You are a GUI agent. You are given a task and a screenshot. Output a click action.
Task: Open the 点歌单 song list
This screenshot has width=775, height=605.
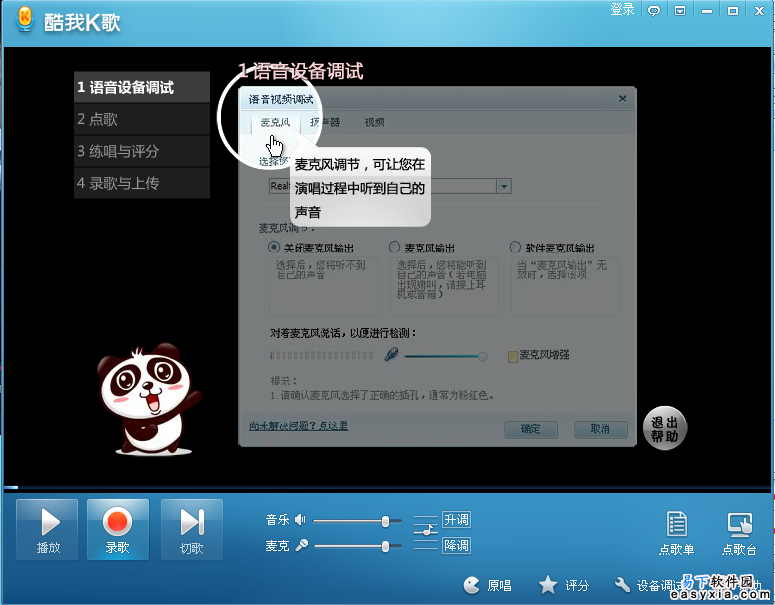[676, 533]
